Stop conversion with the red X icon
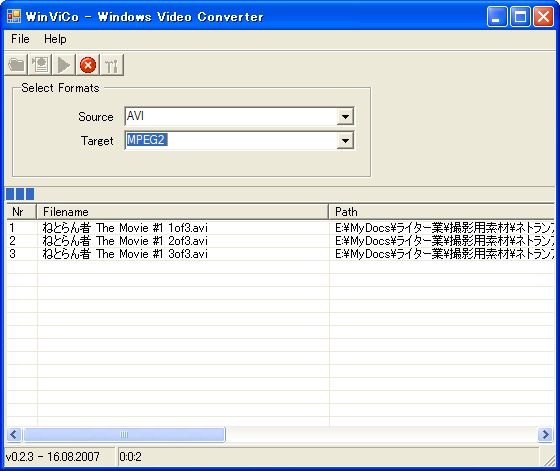 coord(88,65)
